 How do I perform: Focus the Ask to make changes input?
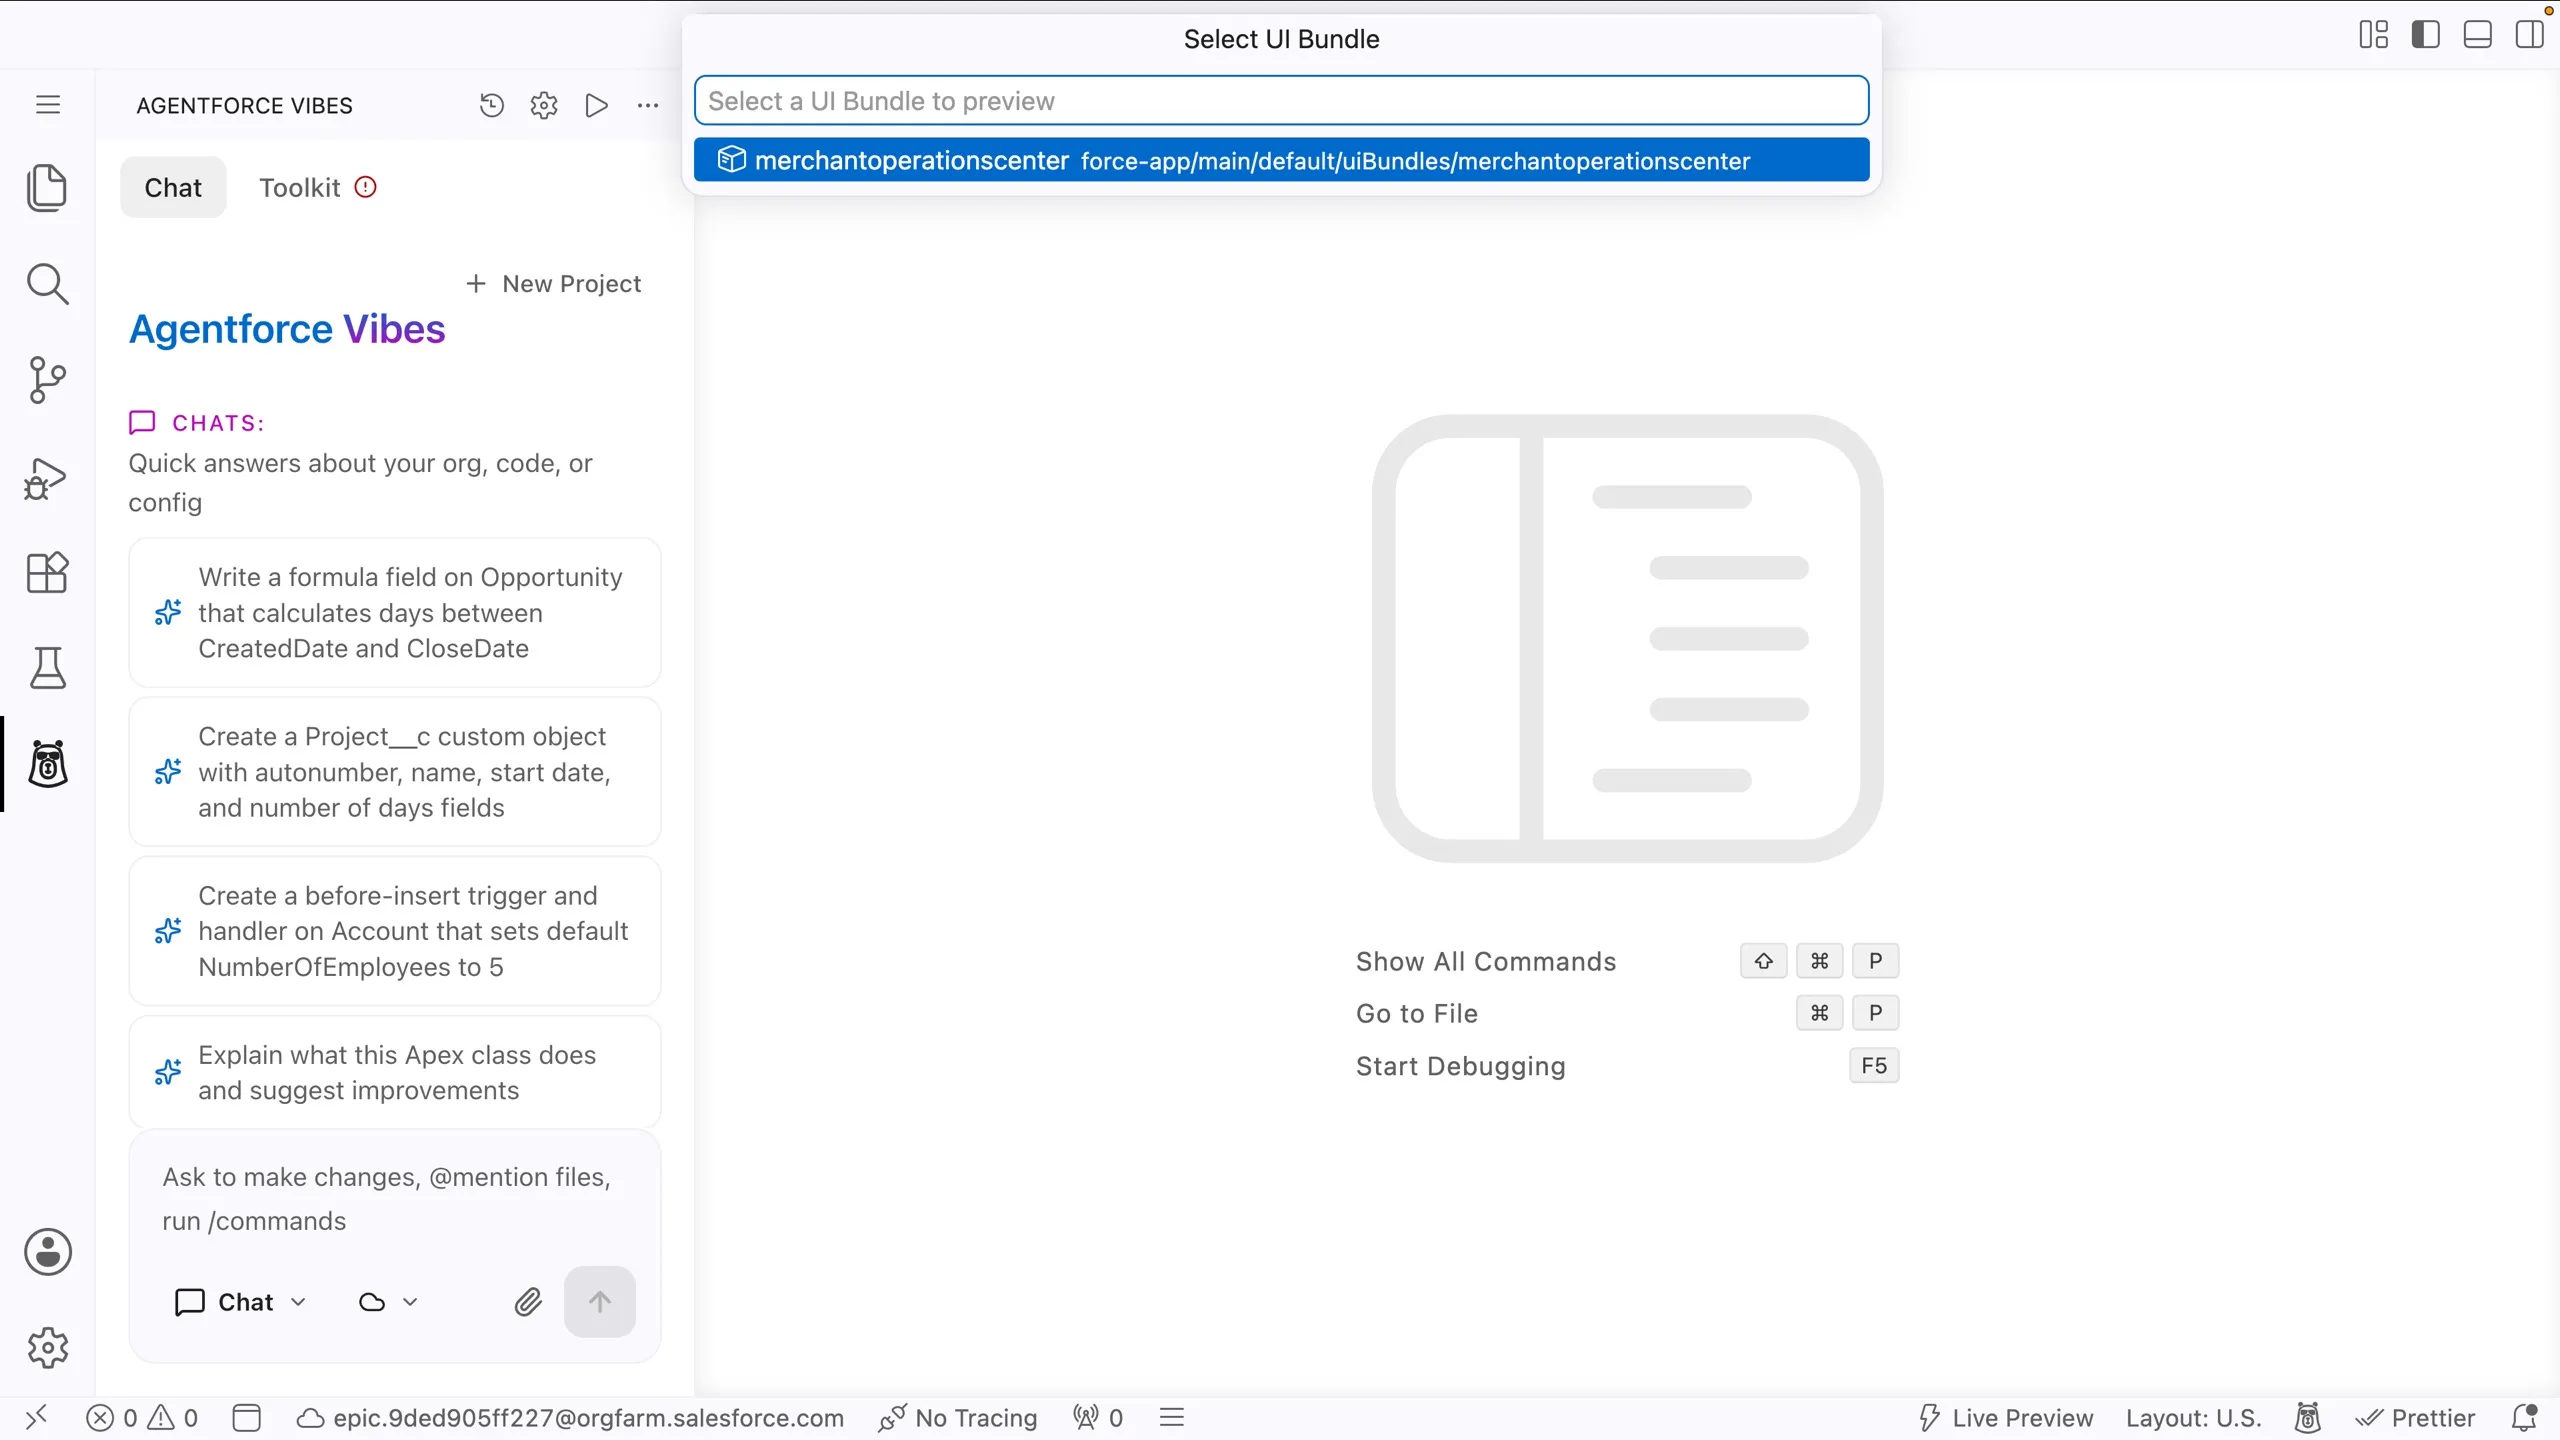tap(394, 1198)
